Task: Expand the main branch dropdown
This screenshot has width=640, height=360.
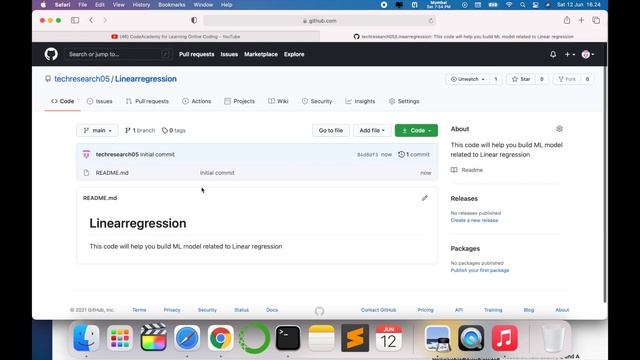Action: pyautogui.click(x=98, y=130)
